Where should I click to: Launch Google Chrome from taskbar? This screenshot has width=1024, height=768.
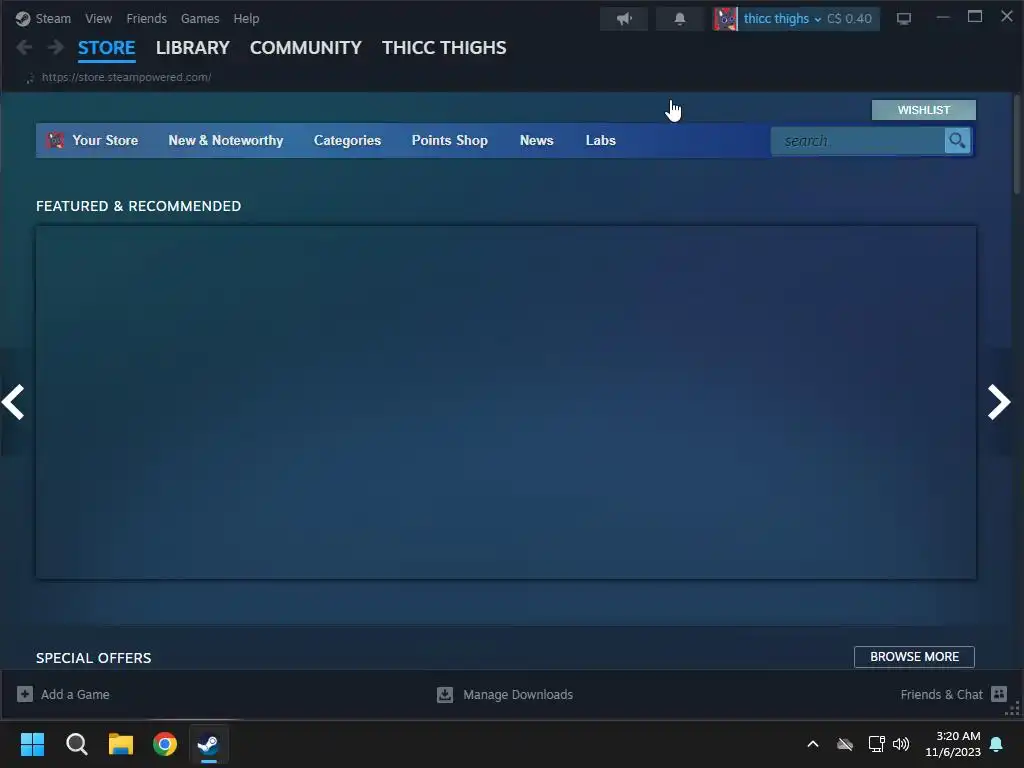coord(165,744)
